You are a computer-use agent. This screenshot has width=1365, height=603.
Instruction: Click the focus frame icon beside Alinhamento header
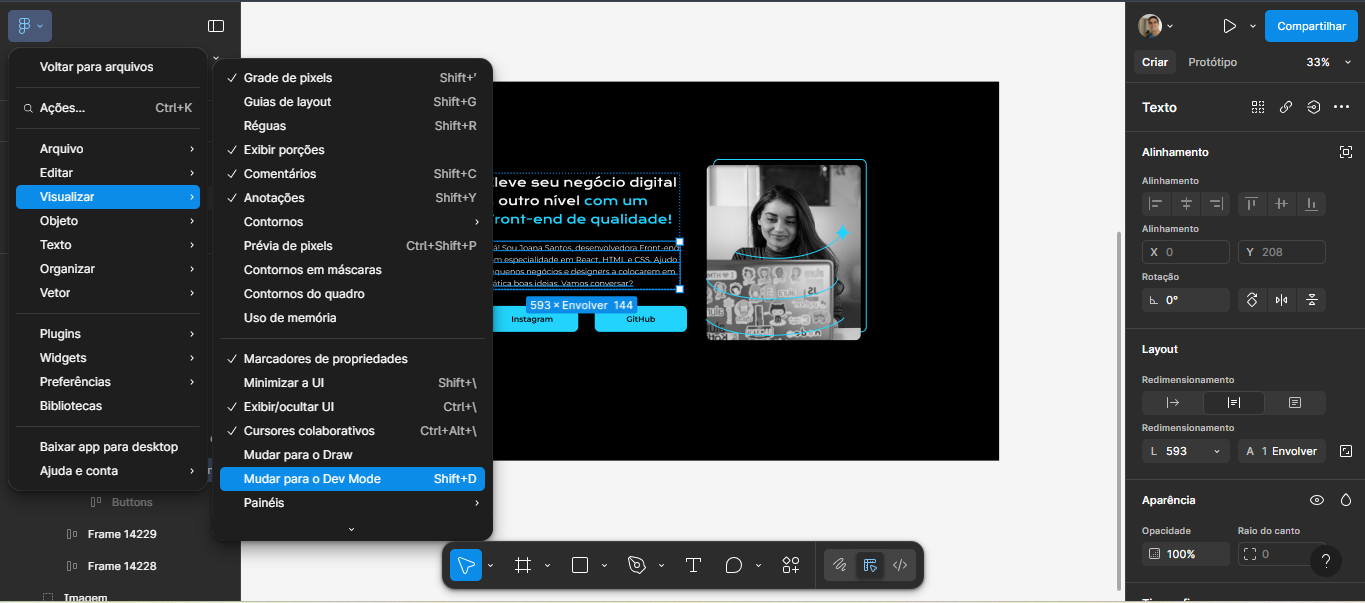tap(1346, 152)
